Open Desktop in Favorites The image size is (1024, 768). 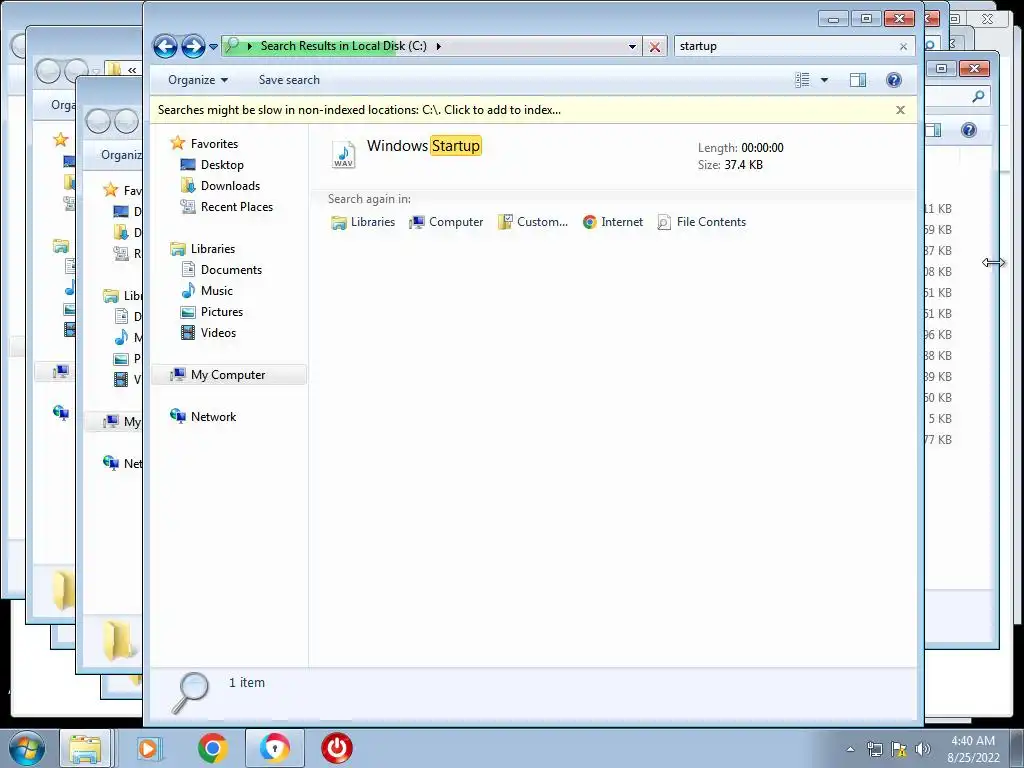(222, 165)
